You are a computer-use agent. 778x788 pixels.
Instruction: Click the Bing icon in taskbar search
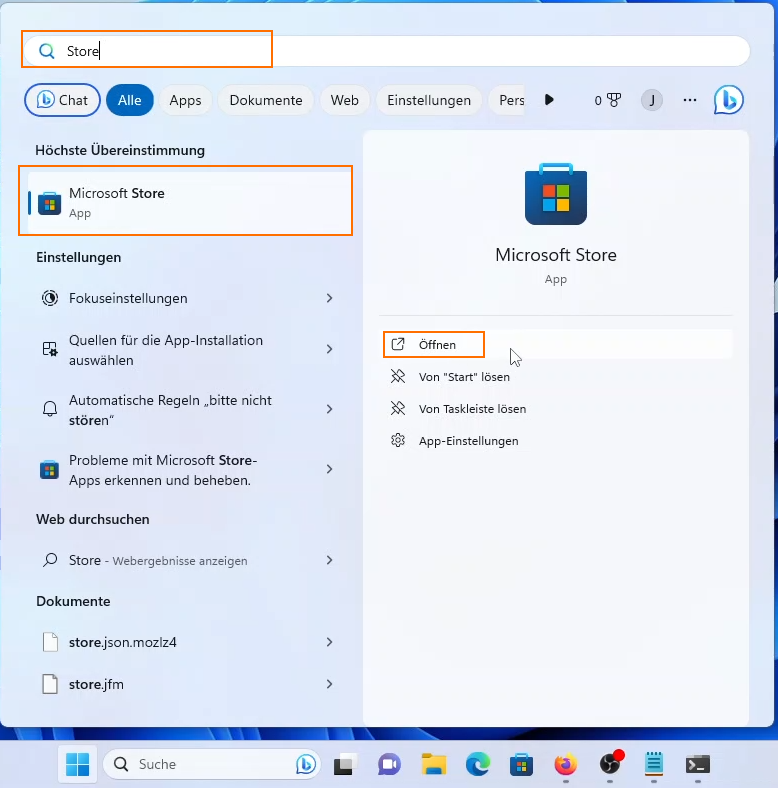click(306, 764)
